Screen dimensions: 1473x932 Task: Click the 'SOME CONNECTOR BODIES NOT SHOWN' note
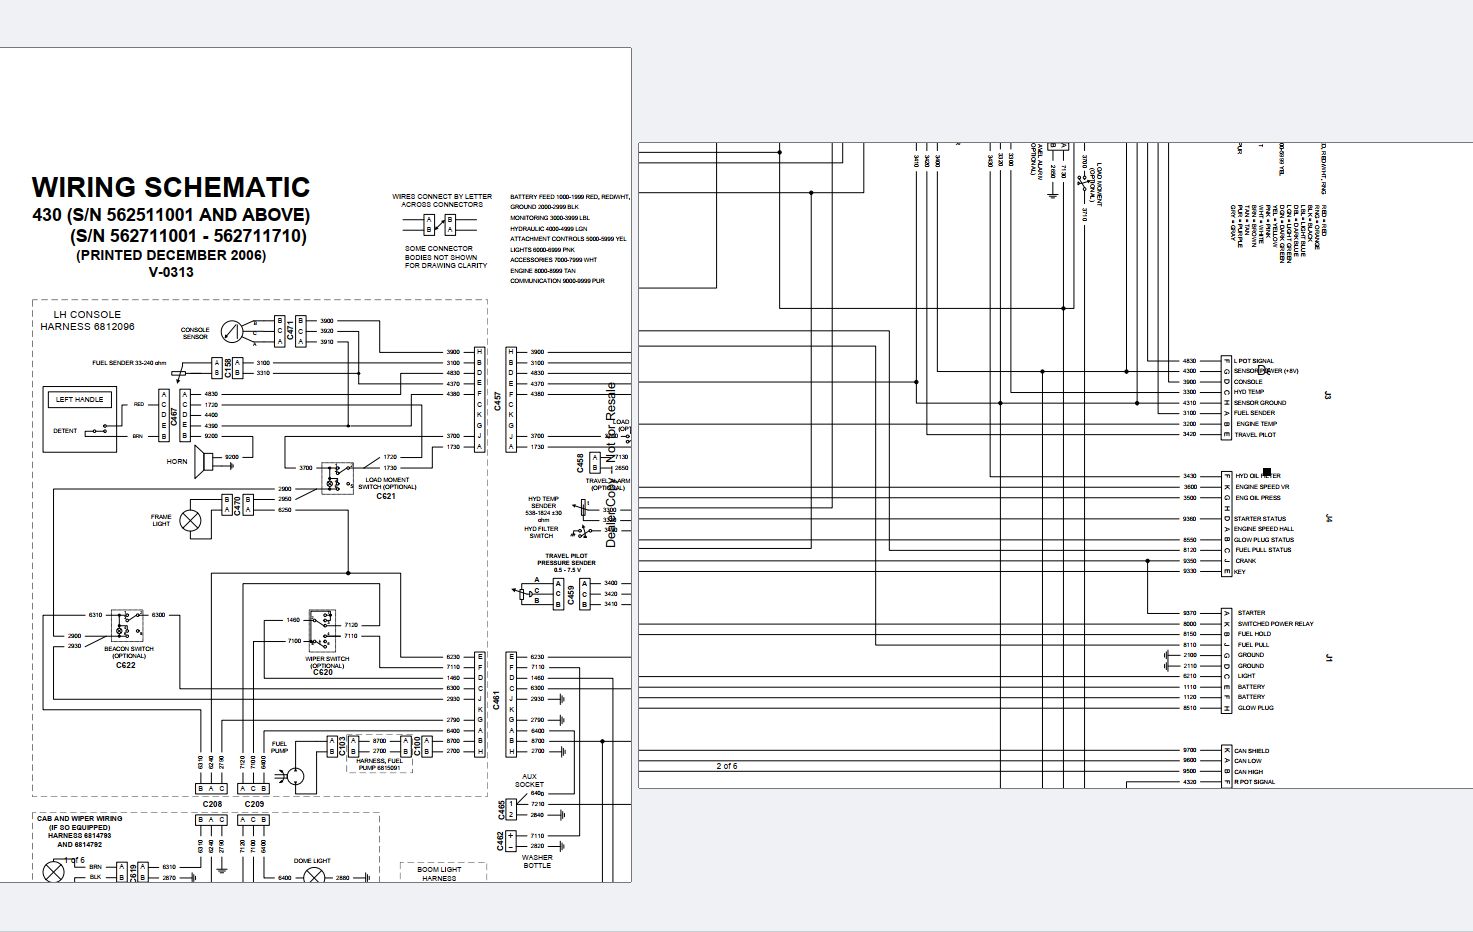(x=446, y=257)
